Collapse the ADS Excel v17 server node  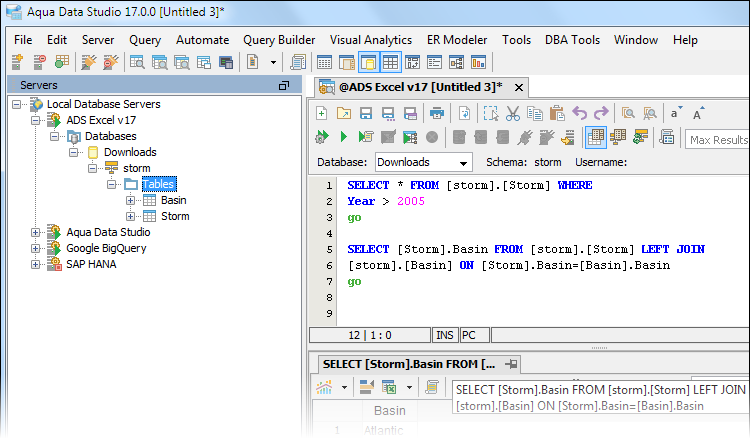pos(35,120)
